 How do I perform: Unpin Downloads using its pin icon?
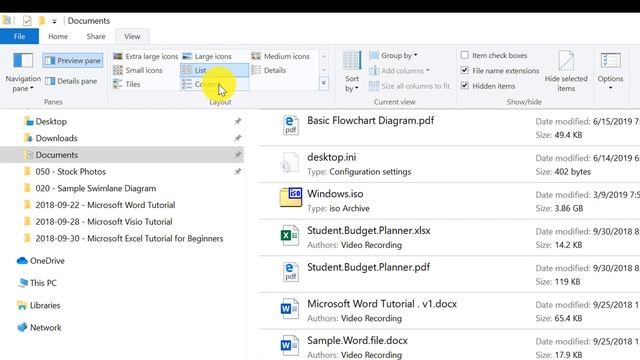[238, 138]
